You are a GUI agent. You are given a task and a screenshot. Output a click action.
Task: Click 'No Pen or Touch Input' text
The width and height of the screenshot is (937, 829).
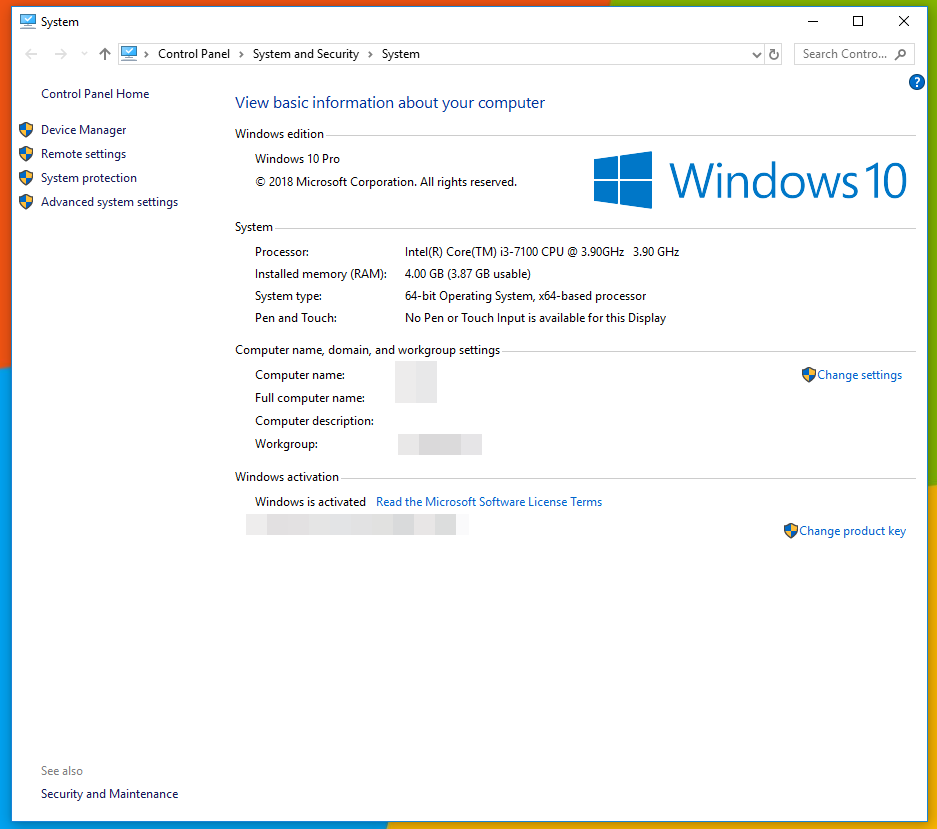pyautogui.click(x=535, y=318)
